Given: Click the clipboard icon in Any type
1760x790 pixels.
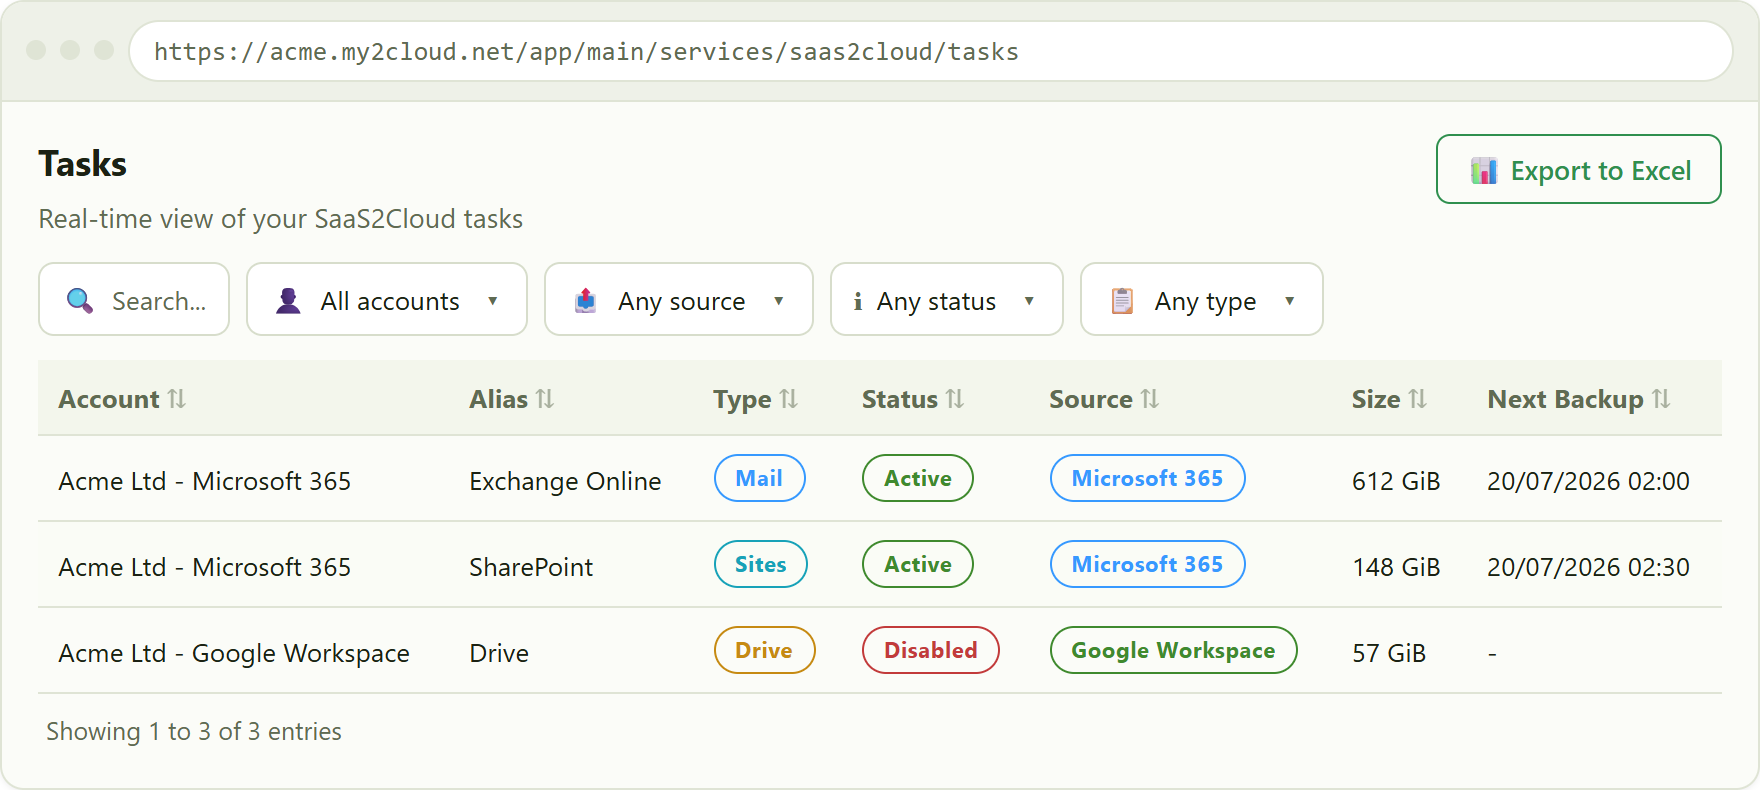Looking at the screenshot, I should pos(1123,300).
